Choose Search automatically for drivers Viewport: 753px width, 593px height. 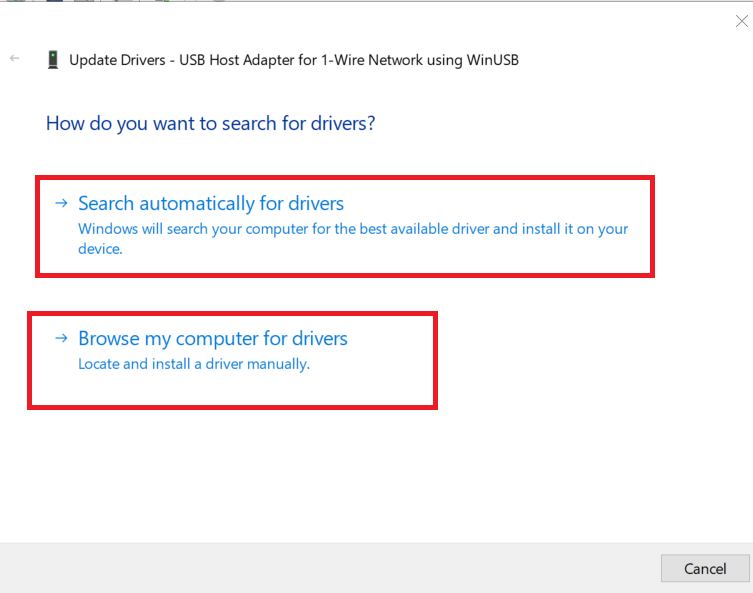[x=211, y=203]
